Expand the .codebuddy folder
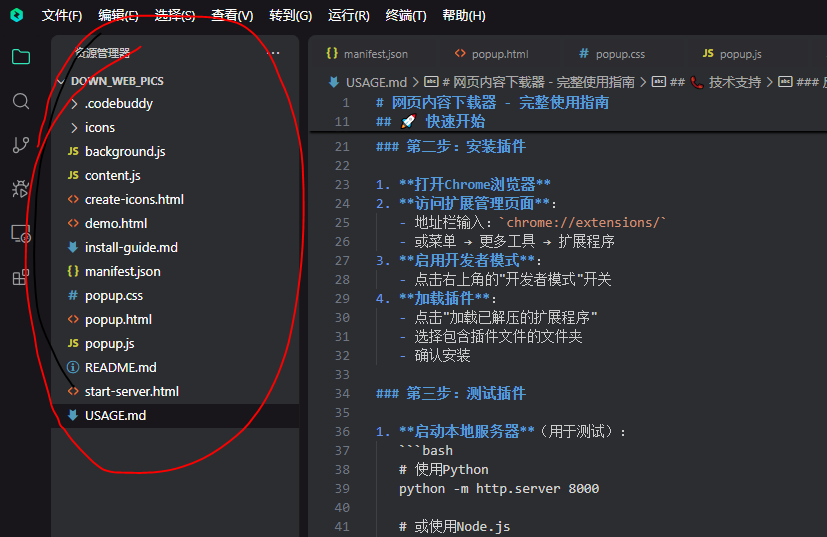The width and height of the screenshot is (827, 537). (x=74, y=103)
